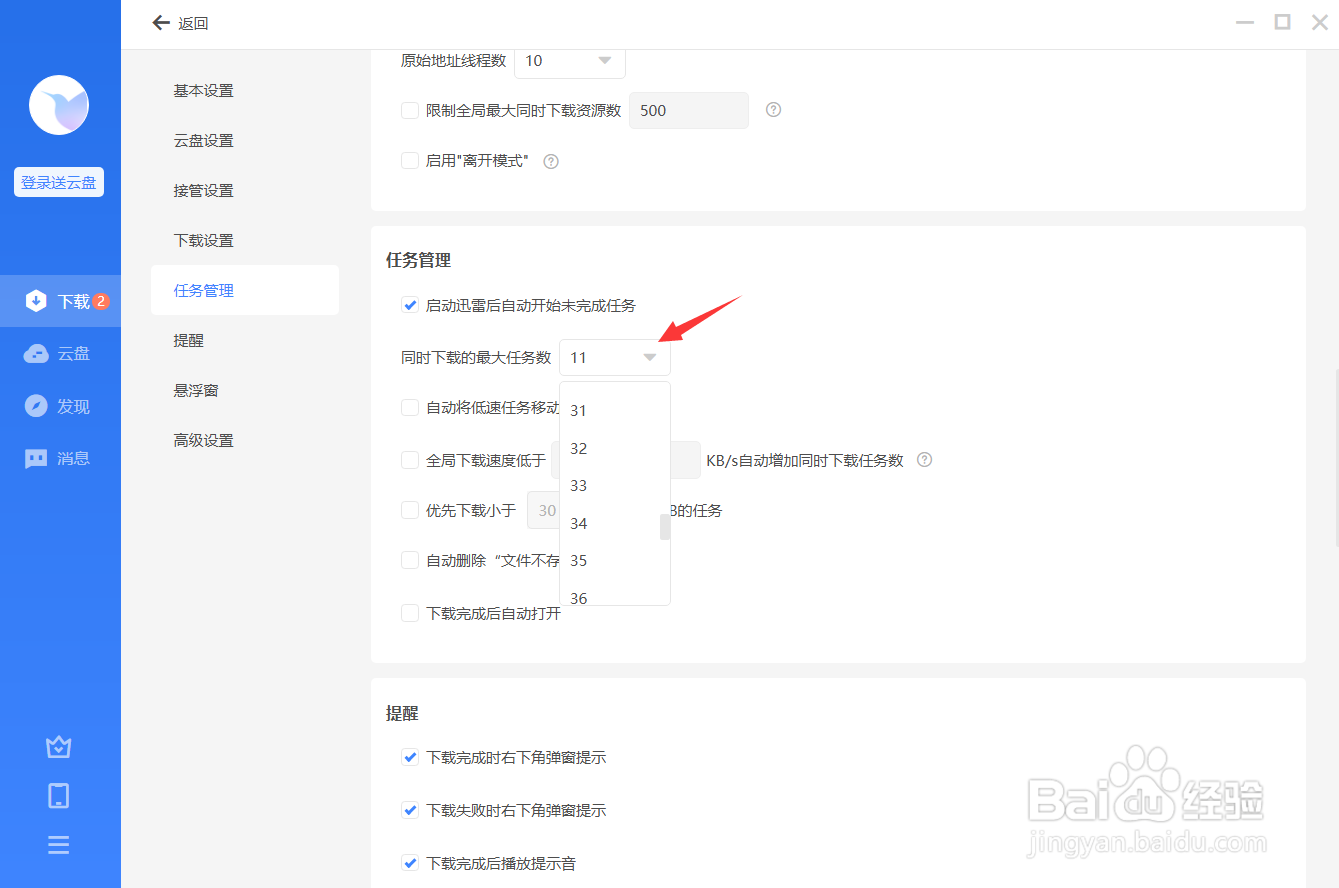Image resolution: width=1339 pixels, height=888 pixels.
Task: Click the max download resources 500 field
Action: pos(689,111)
